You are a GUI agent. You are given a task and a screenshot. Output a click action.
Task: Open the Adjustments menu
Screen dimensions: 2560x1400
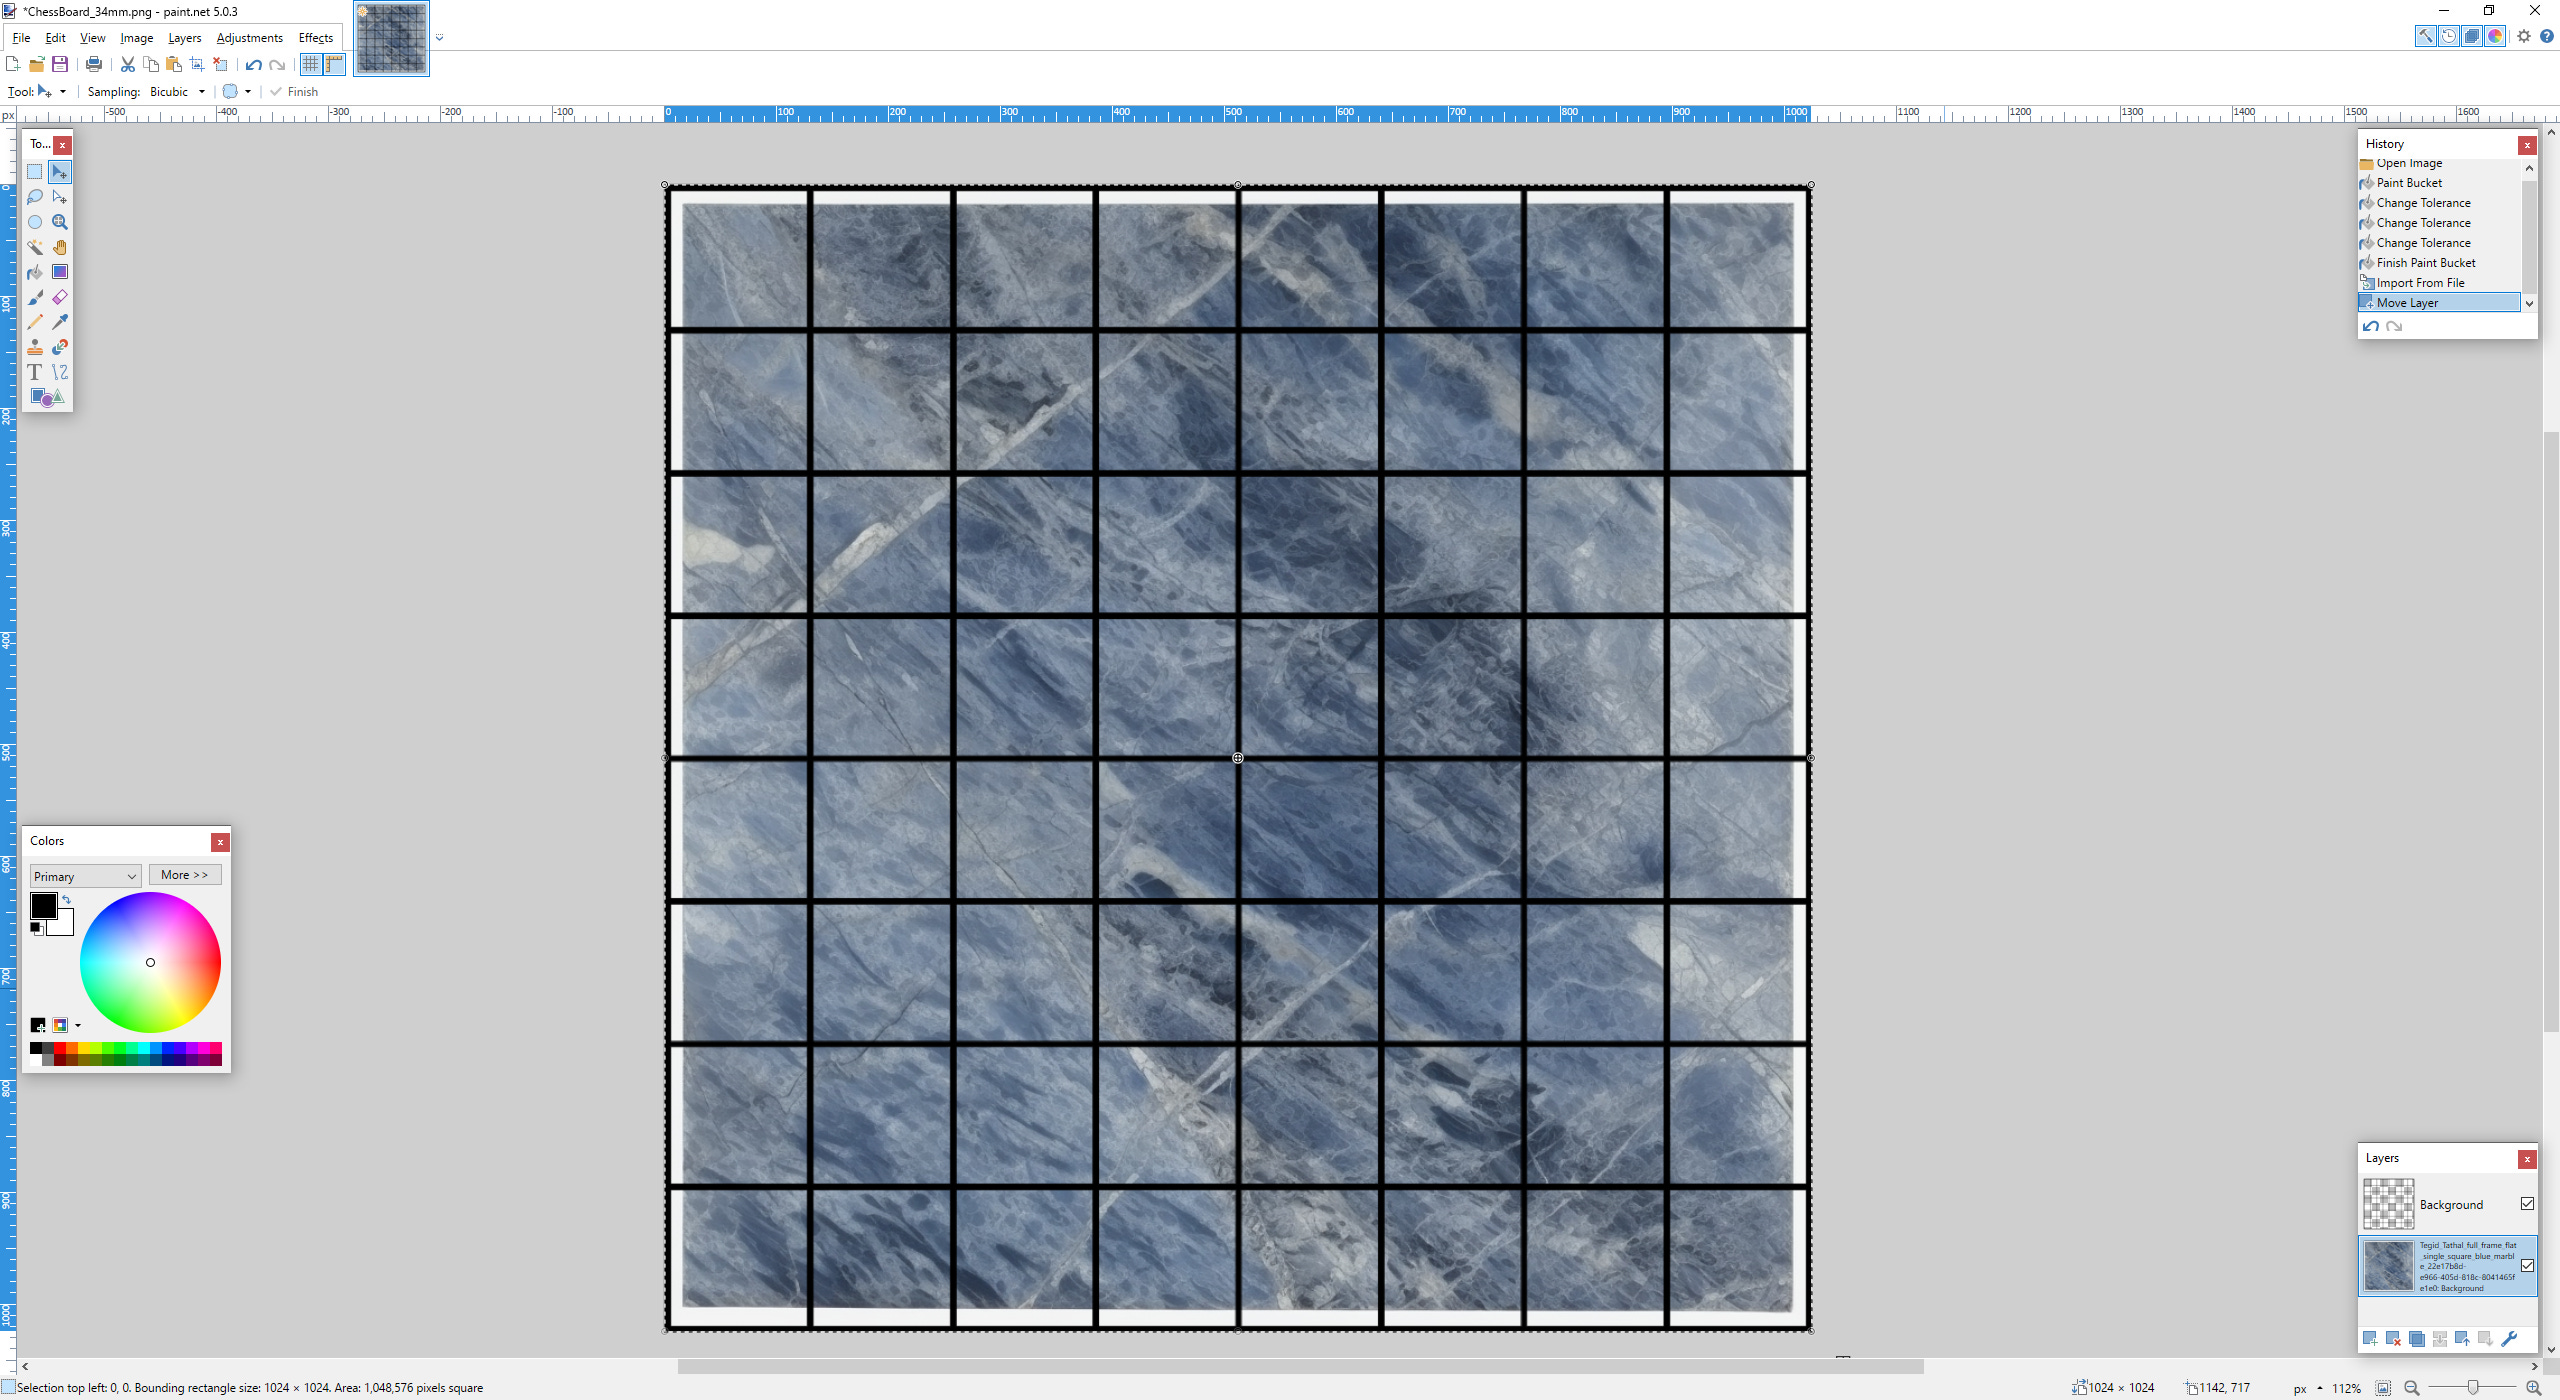(x=249, y=38)
